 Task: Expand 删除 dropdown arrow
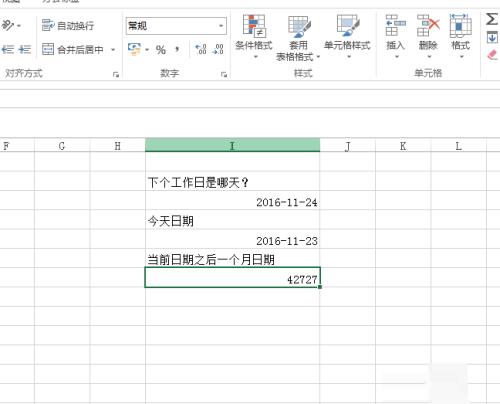429,56
